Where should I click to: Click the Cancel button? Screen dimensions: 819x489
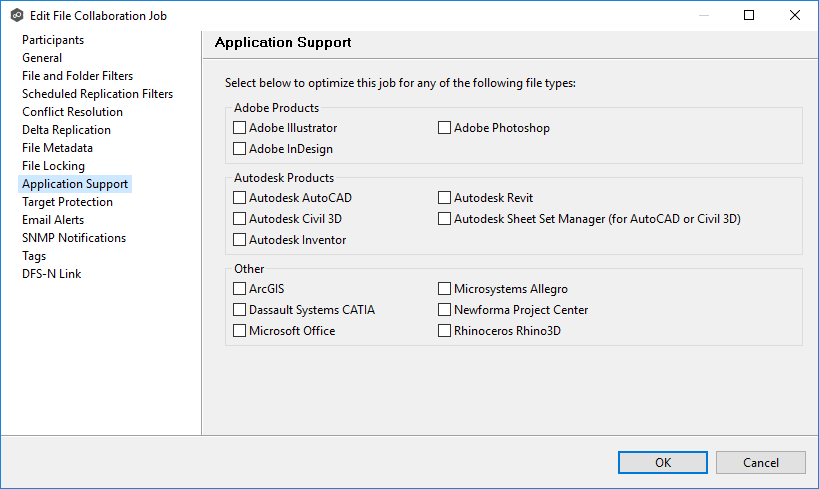point(760,462)
